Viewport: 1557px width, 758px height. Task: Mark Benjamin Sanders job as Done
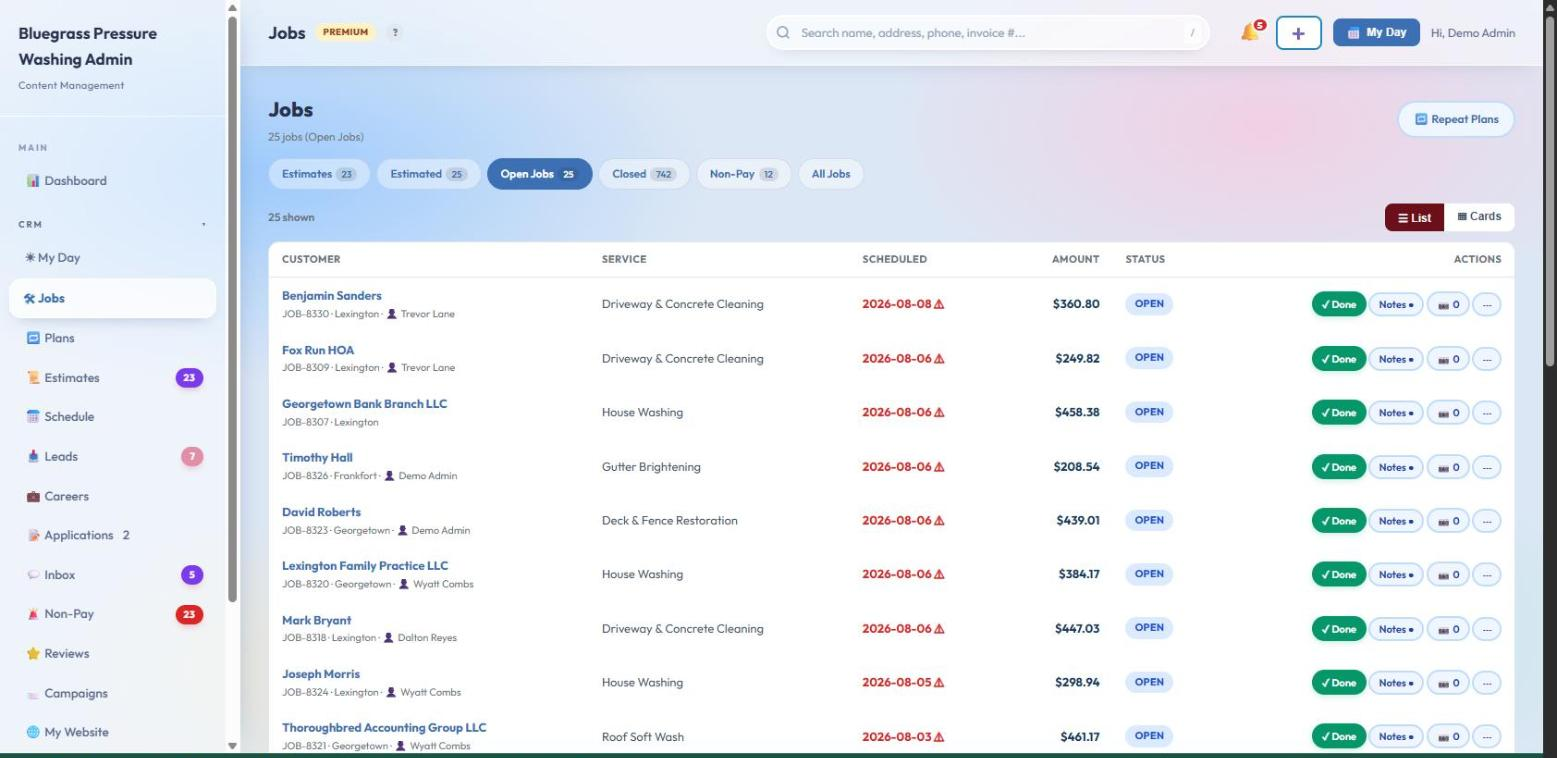point(1338,304)
